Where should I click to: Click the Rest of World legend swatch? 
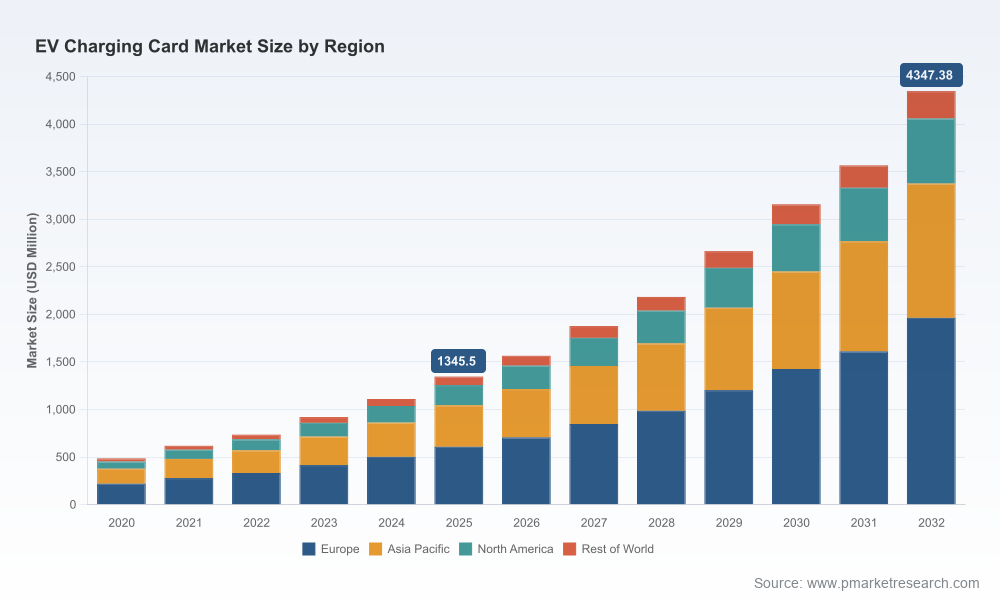(570, 549)
